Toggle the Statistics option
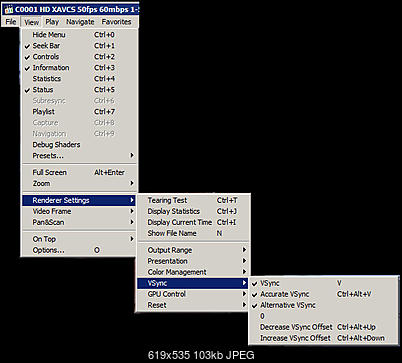The height and width of the screenshot is (363, 402). pos(79,79)
